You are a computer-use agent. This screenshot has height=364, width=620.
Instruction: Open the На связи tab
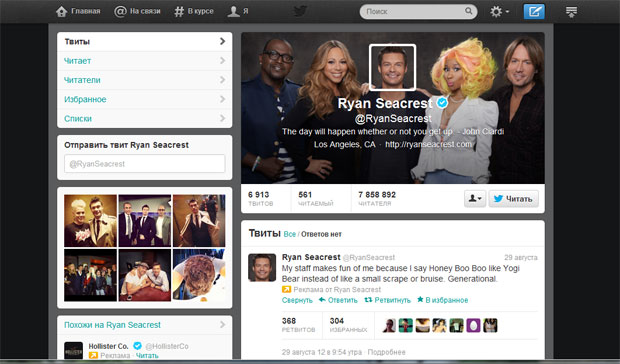pos(137,11)
